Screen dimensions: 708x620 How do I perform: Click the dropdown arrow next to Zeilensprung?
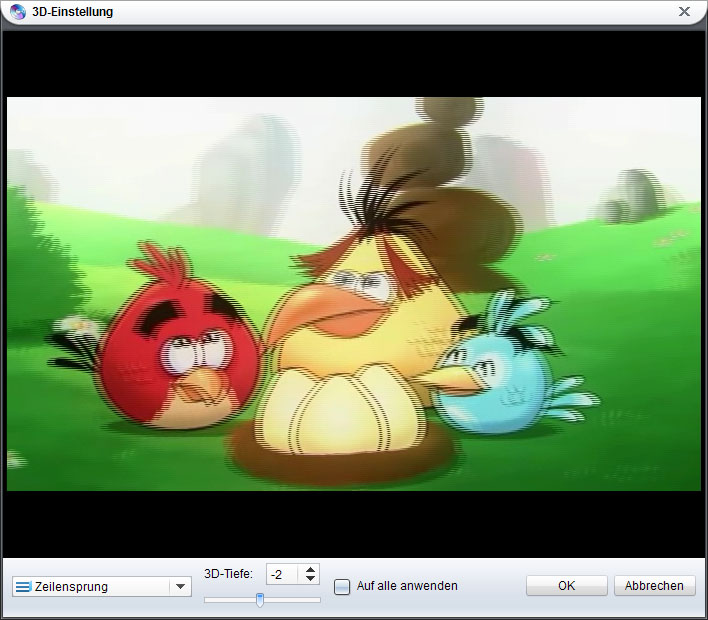[181, 587]
